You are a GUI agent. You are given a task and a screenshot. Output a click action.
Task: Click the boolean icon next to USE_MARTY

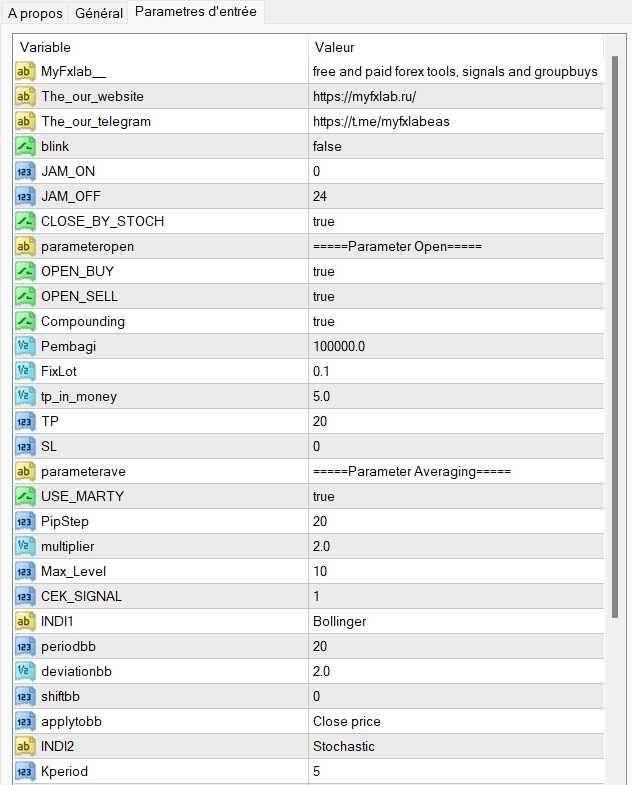tap(25, 496)
